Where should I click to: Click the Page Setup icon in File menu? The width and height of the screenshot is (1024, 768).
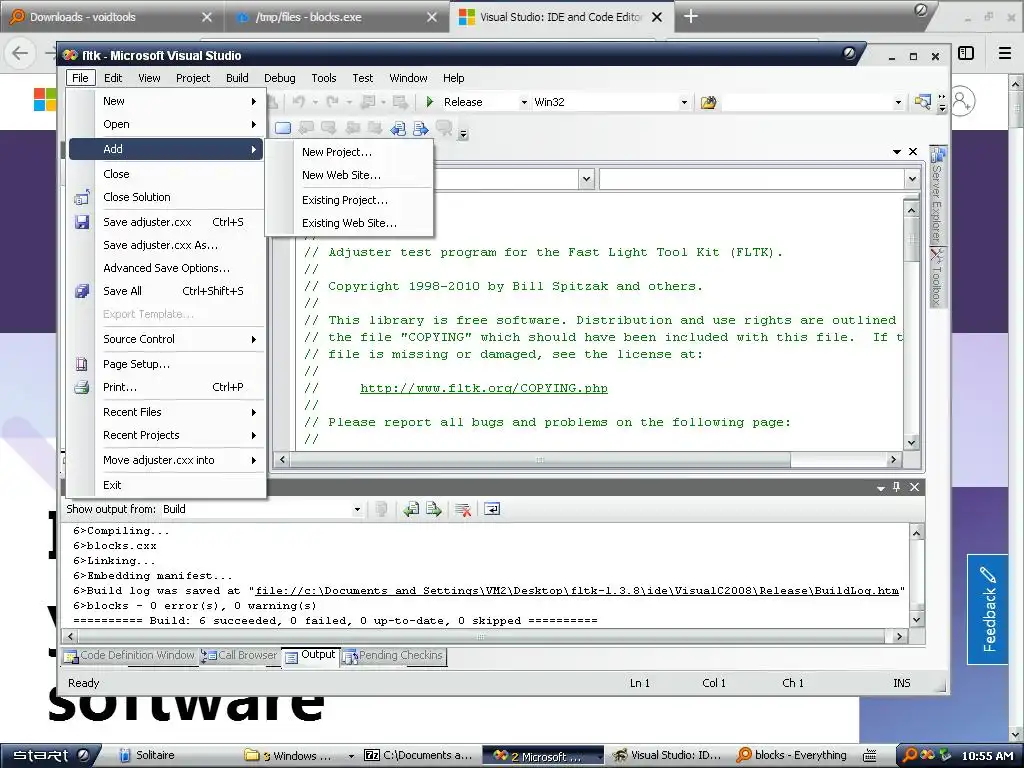coord(82,364)
